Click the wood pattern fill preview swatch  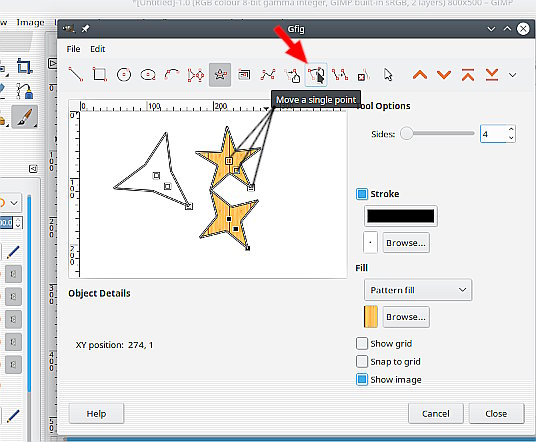point(371,317)
